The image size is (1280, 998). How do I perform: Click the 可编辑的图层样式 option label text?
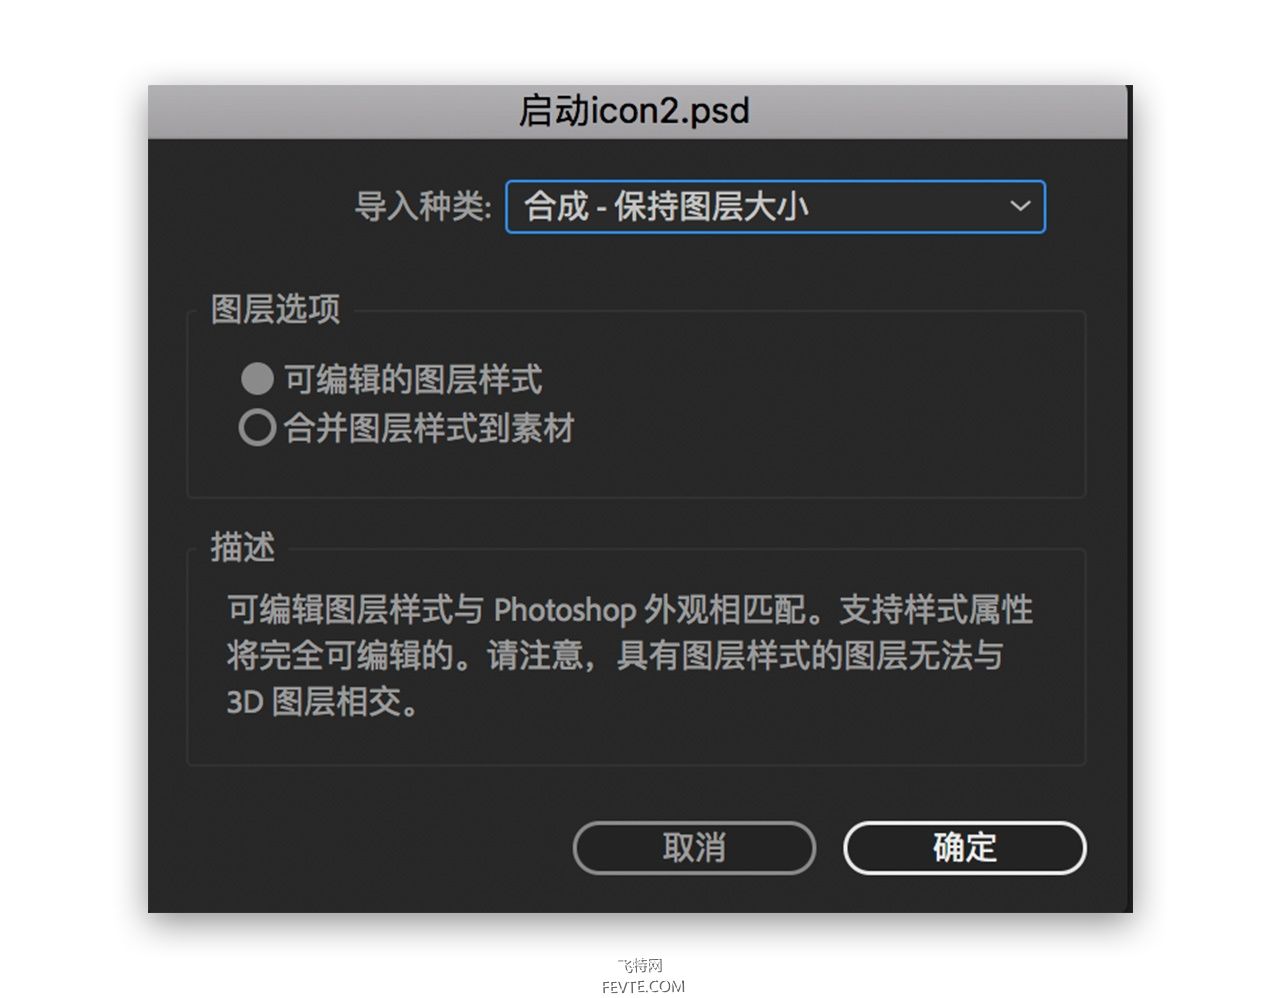(x=413, y=380)
